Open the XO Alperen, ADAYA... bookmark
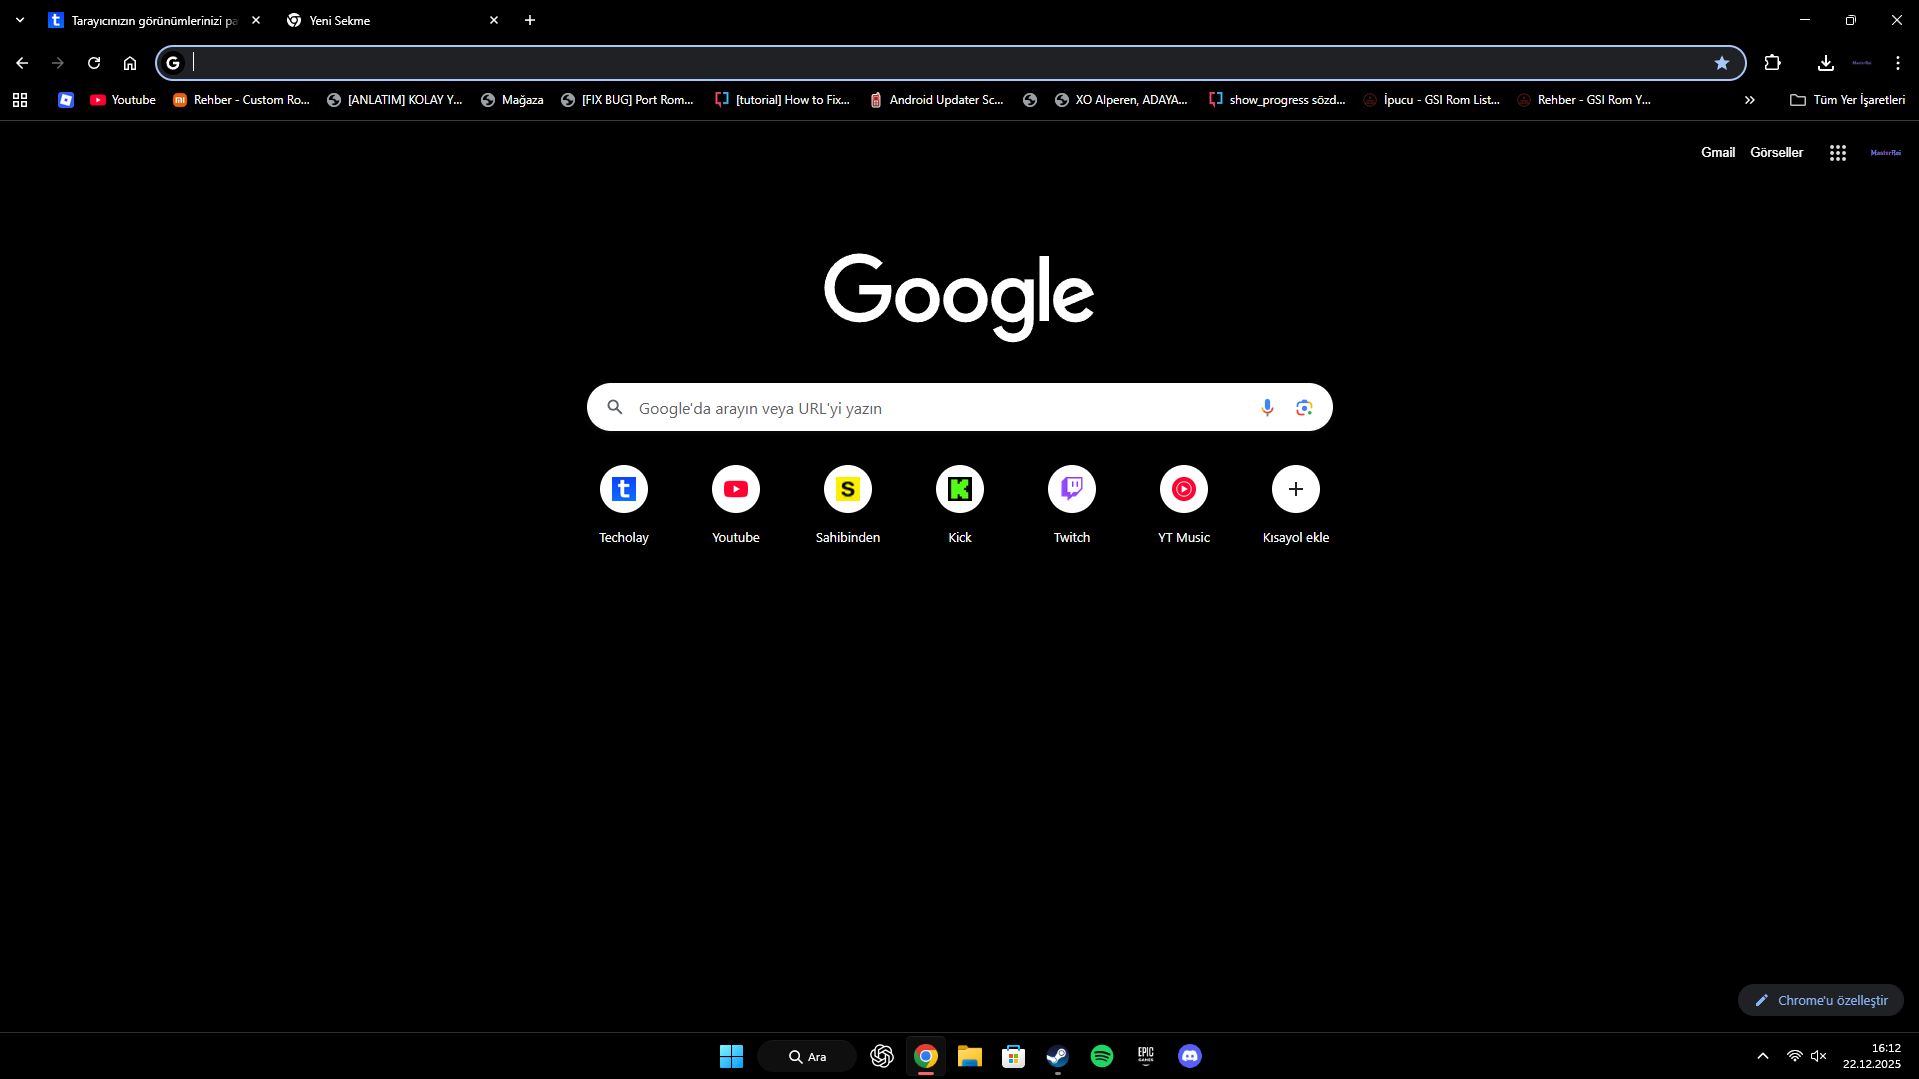The image size is (1919, 1079). 1121,100
